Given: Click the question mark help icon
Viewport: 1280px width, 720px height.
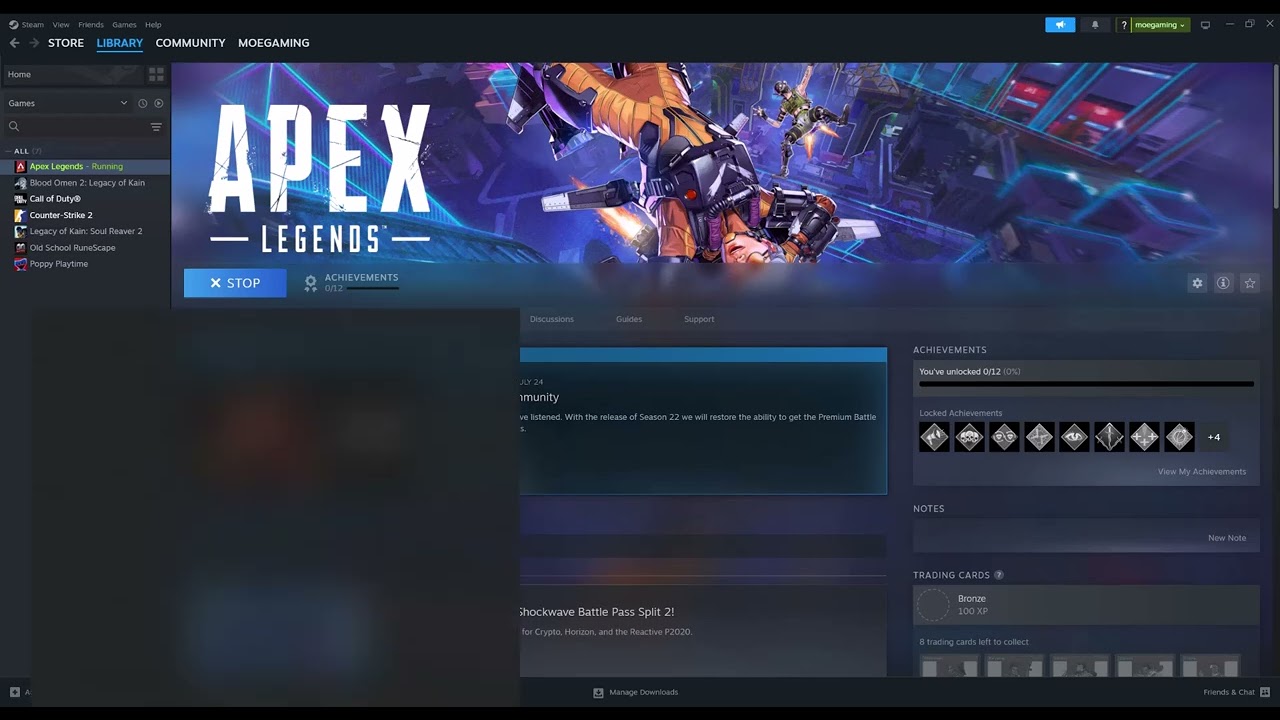Looking at the screenshot, I should (x=1124, y=25).
